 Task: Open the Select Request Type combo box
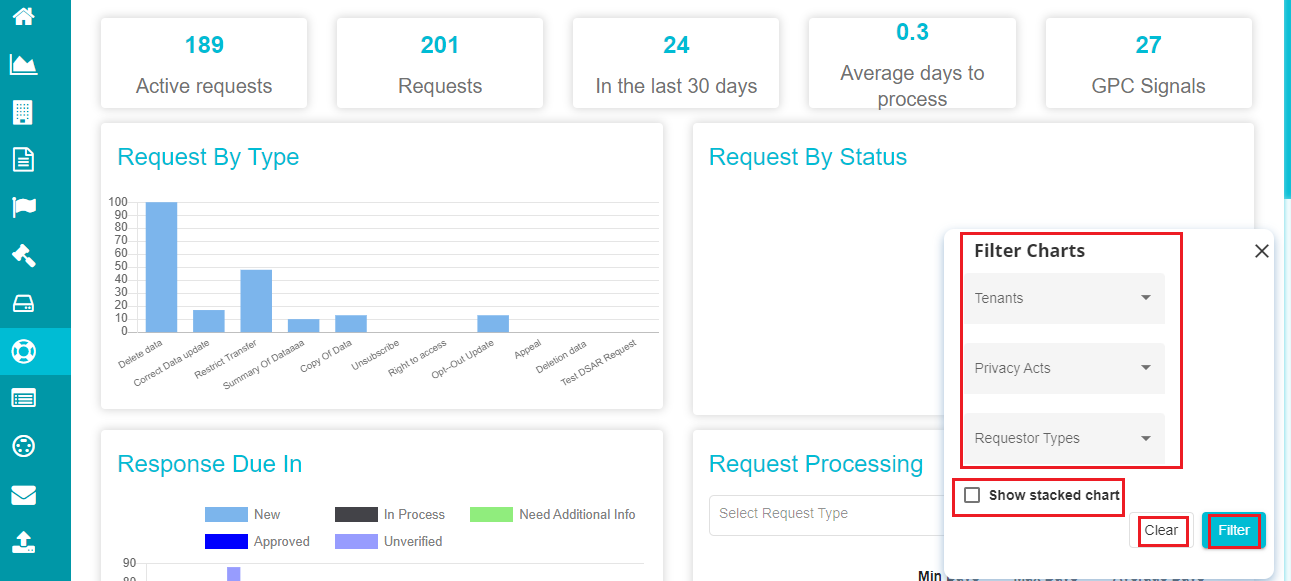826,514
